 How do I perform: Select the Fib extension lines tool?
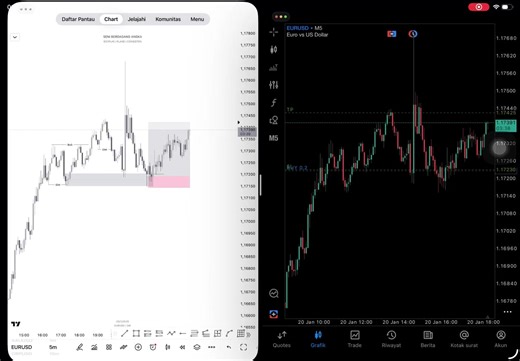pos(206,333)
